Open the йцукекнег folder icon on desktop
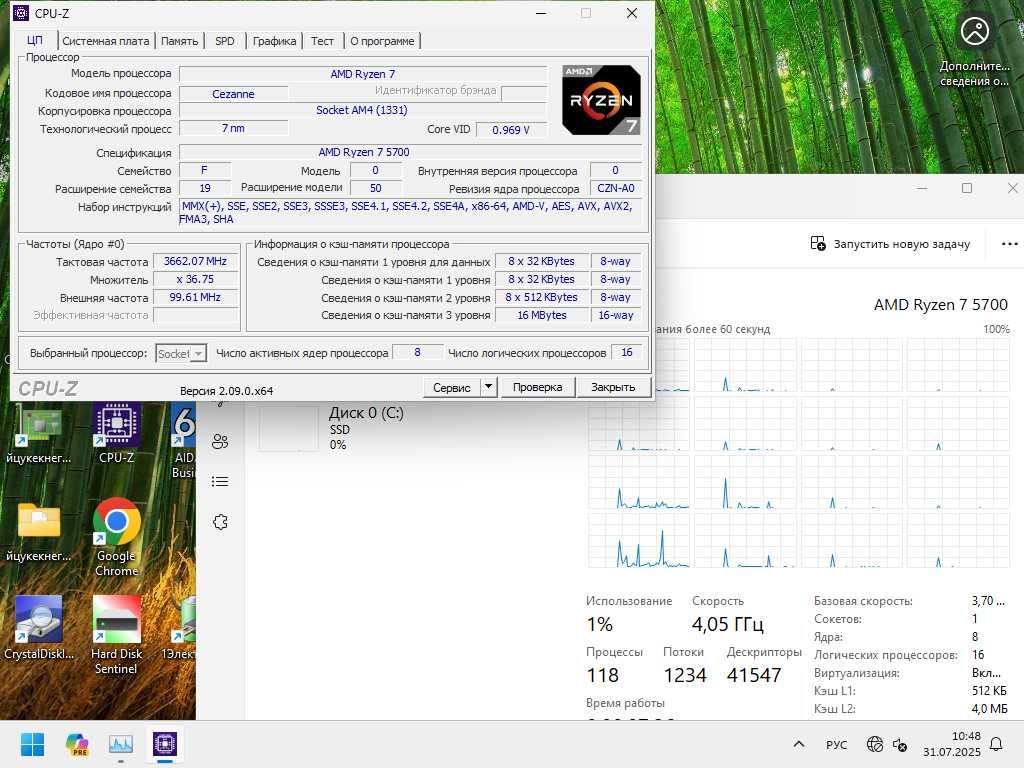 pos(39,532)
